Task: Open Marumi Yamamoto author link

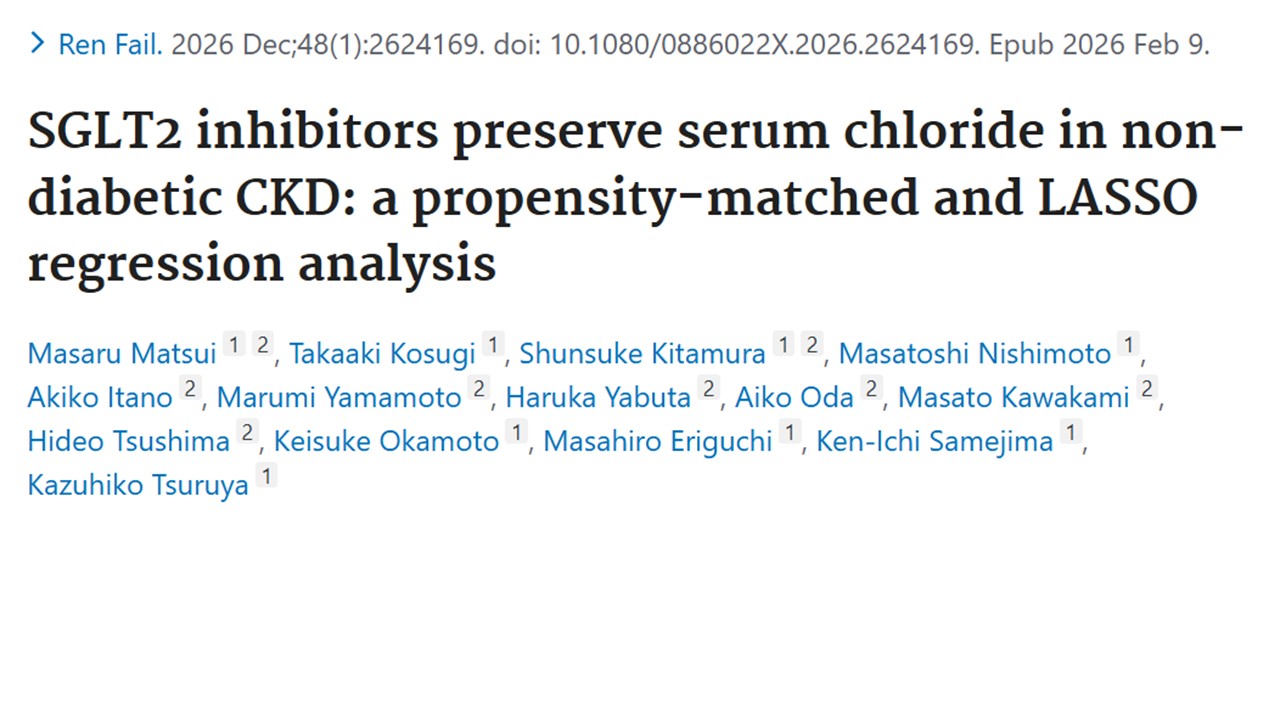Action: point(339,397)
